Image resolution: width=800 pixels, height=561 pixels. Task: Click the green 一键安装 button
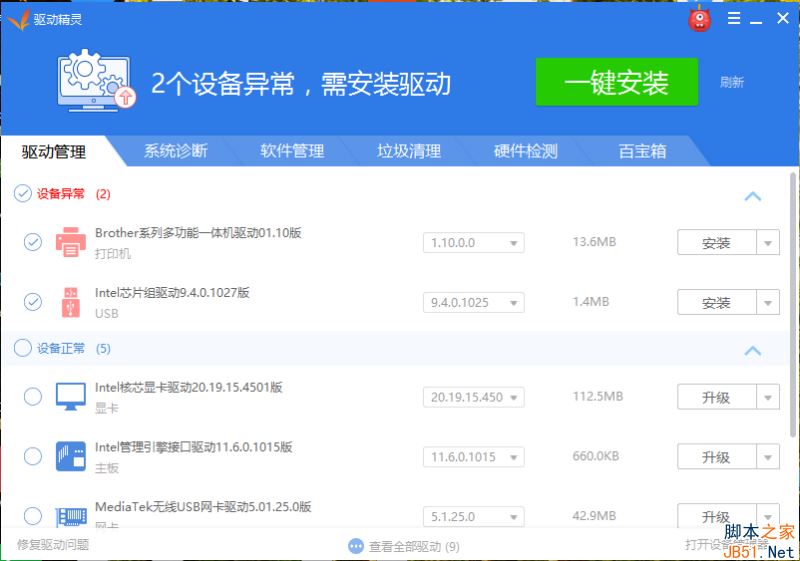[617, 82]
